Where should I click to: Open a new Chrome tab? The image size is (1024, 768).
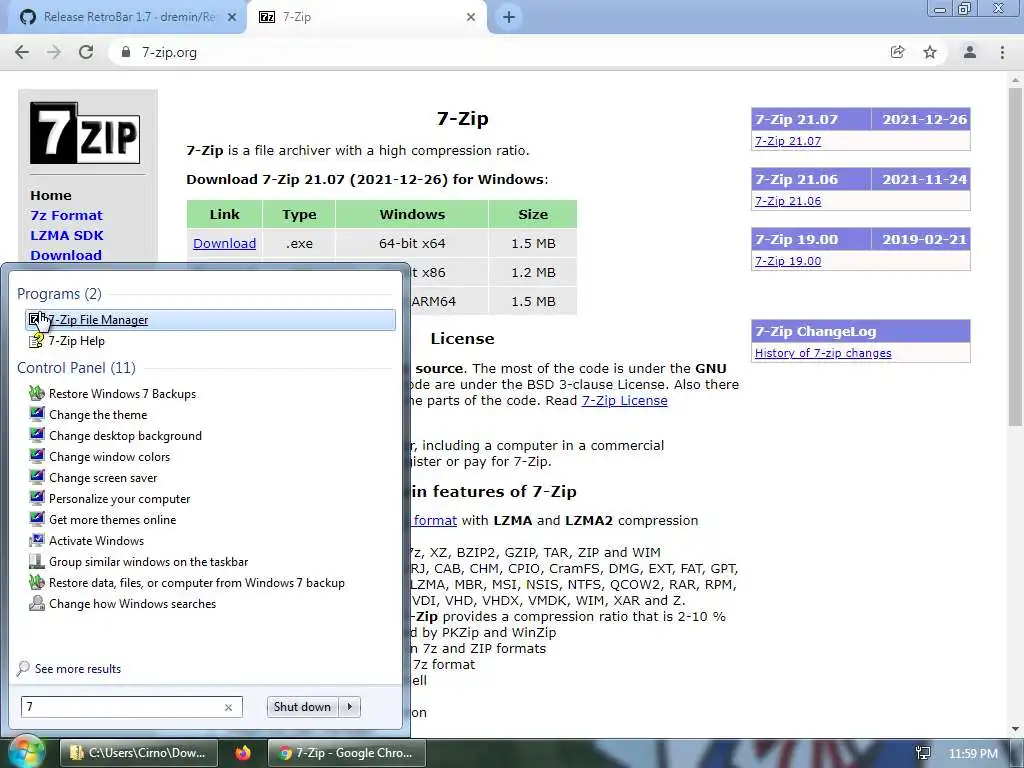509,18
